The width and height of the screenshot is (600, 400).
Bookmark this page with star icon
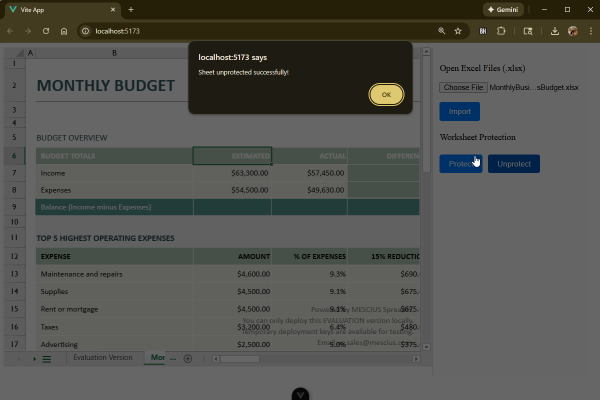tap(458, 31)
